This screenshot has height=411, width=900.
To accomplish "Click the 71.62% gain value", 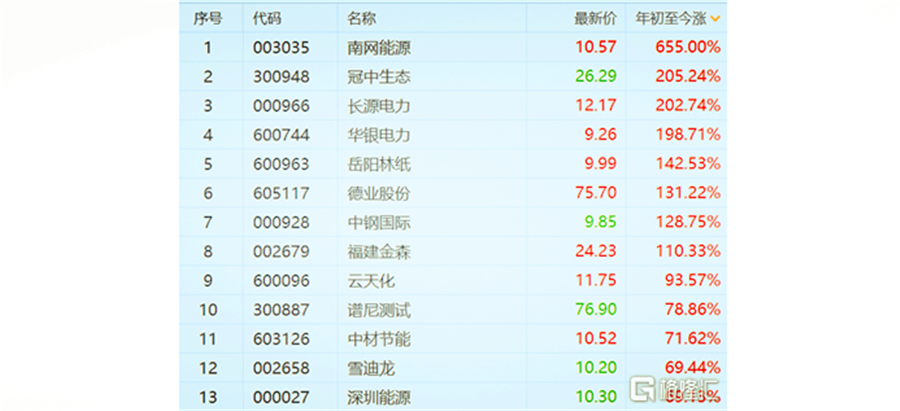I will 693,340.
